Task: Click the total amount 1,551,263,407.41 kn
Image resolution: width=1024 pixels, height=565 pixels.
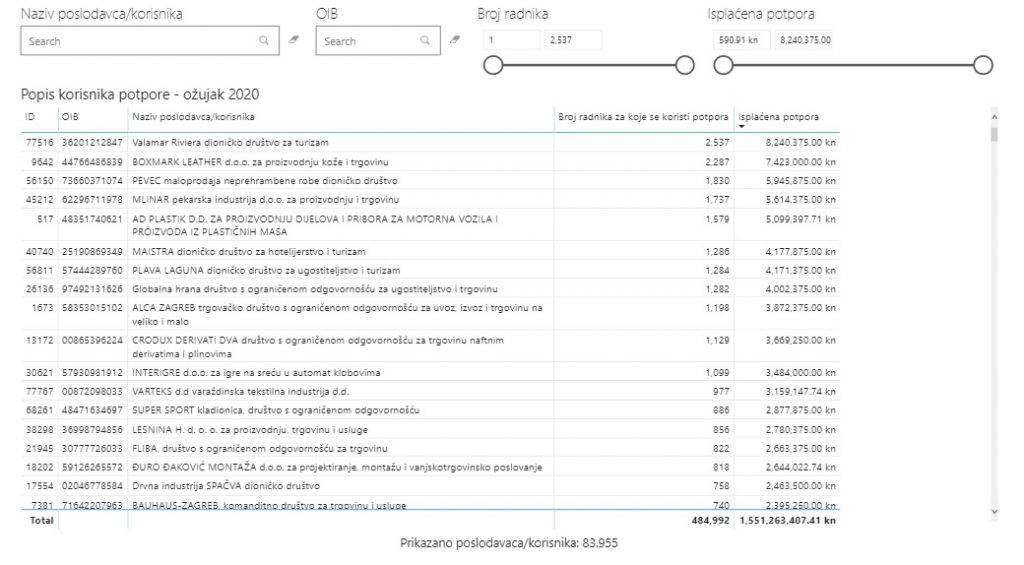Action: [x=788, y=521]
